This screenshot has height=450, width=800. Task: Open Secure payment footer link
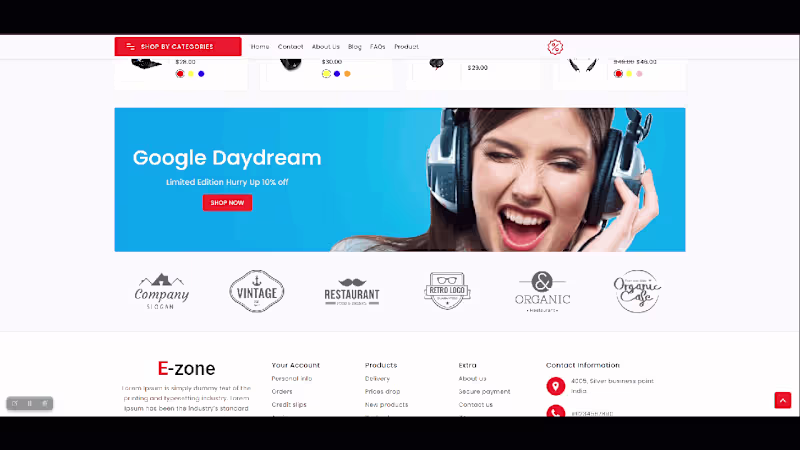pos(484,392)
